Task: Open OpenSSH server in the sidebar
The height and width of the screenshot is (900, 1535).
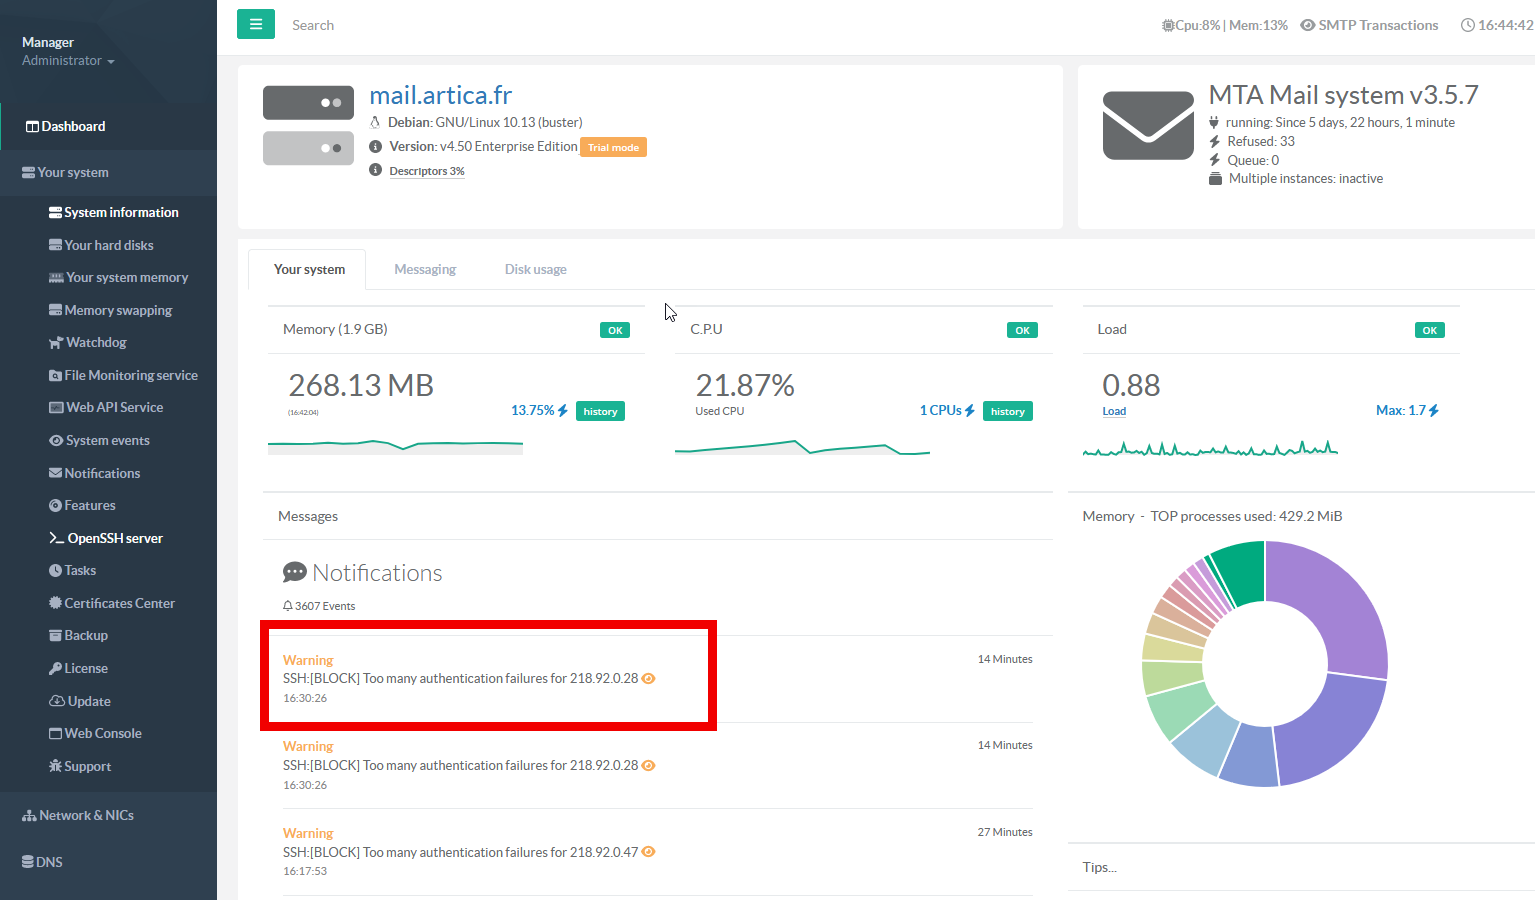Action: 114,538
